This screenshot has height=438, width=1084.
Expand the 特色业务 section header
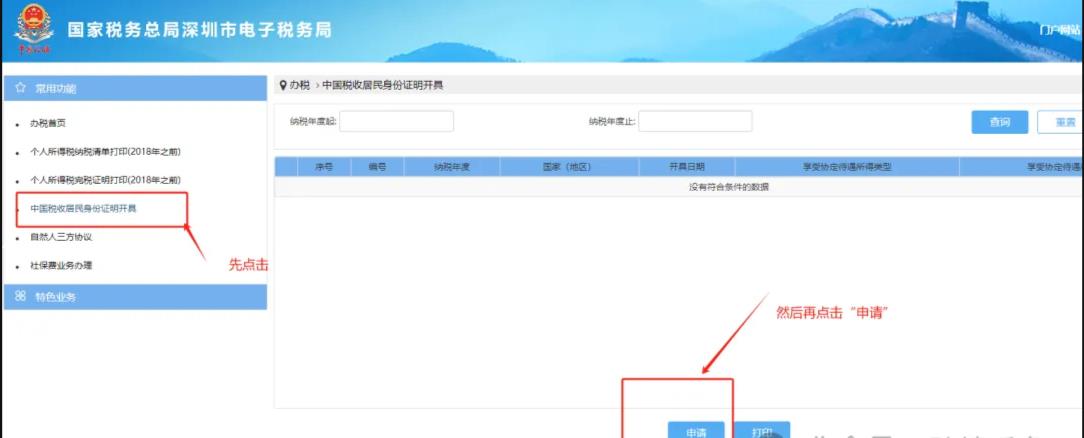pyautogui.click(x=135, y=297)
